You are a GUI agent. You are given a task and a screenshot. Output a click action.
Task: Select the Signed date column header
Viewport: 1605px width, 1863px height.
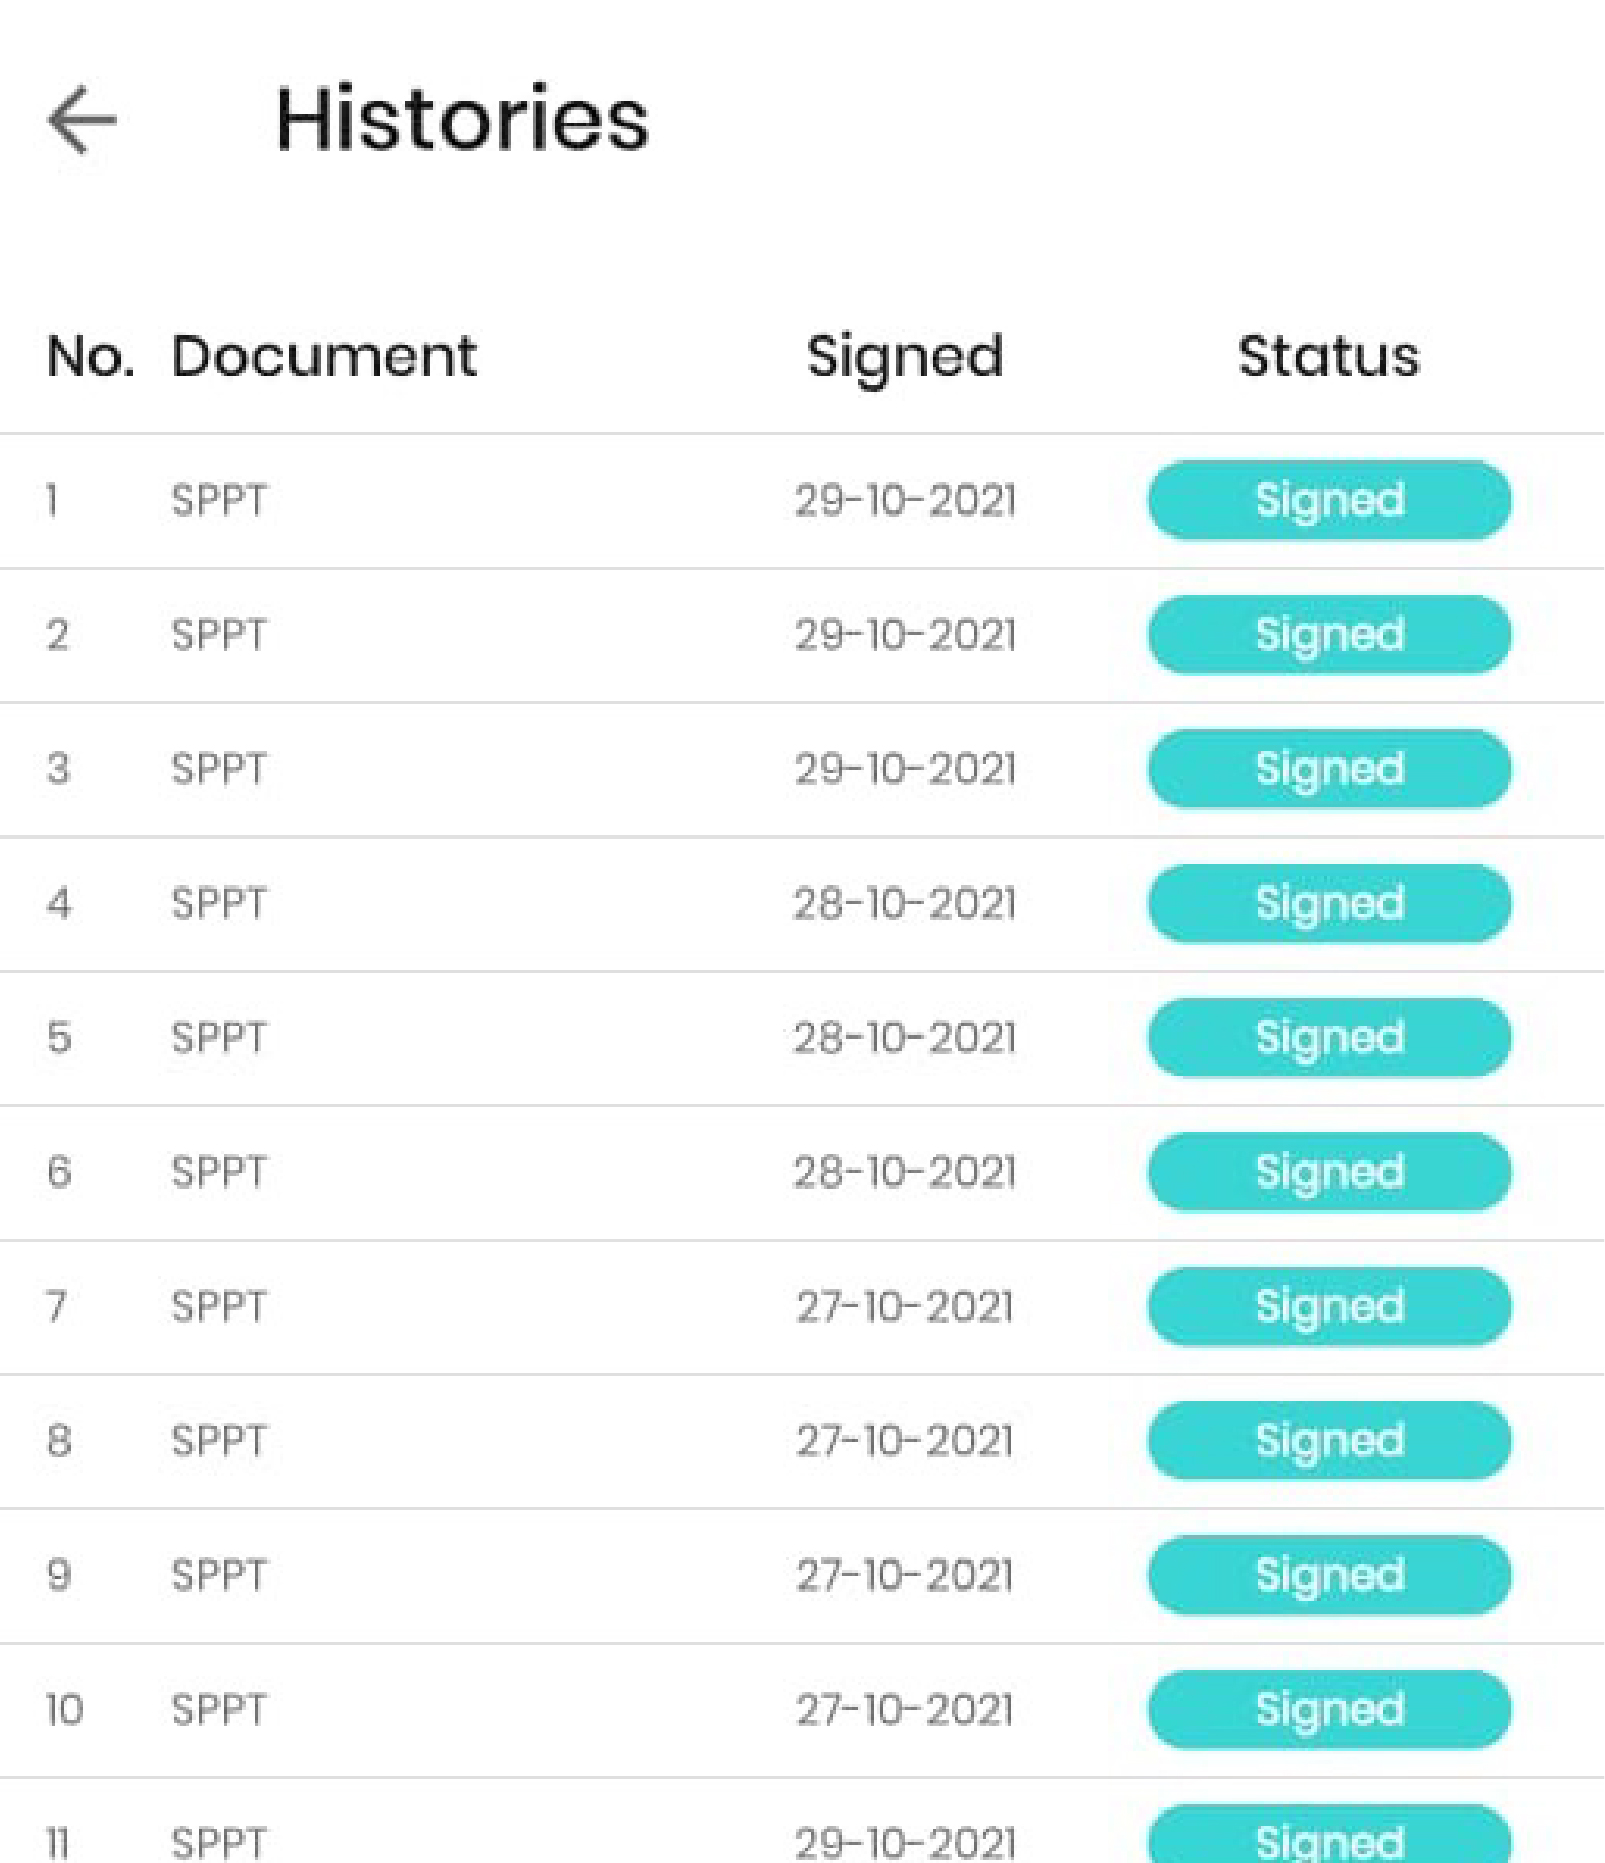click(x=904, y=358)
